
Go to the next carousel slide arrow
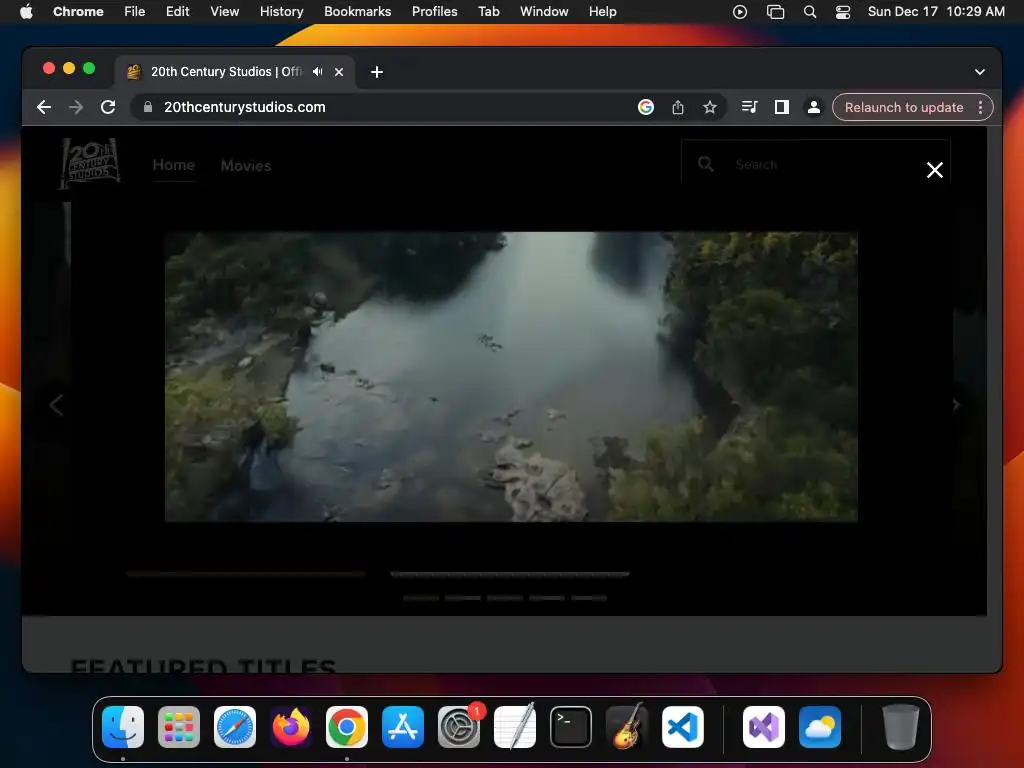coord(955,405)
